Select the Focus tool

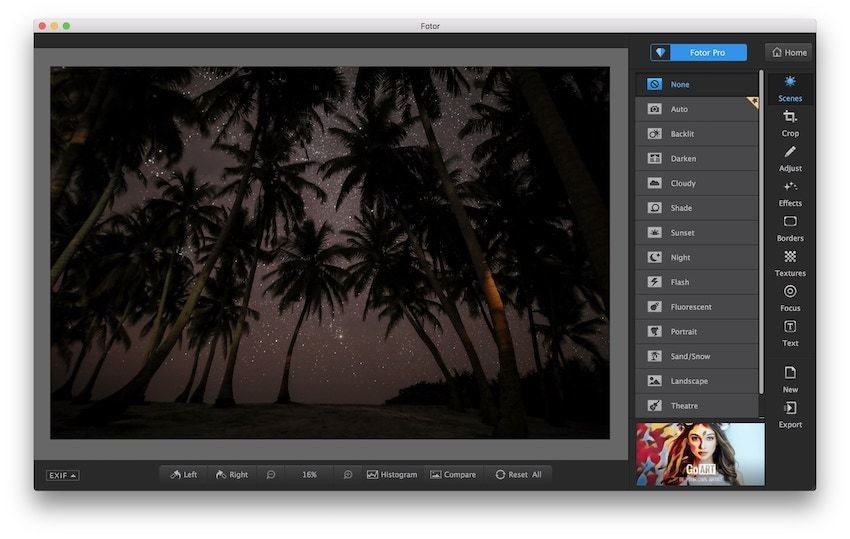coord(790,298)
